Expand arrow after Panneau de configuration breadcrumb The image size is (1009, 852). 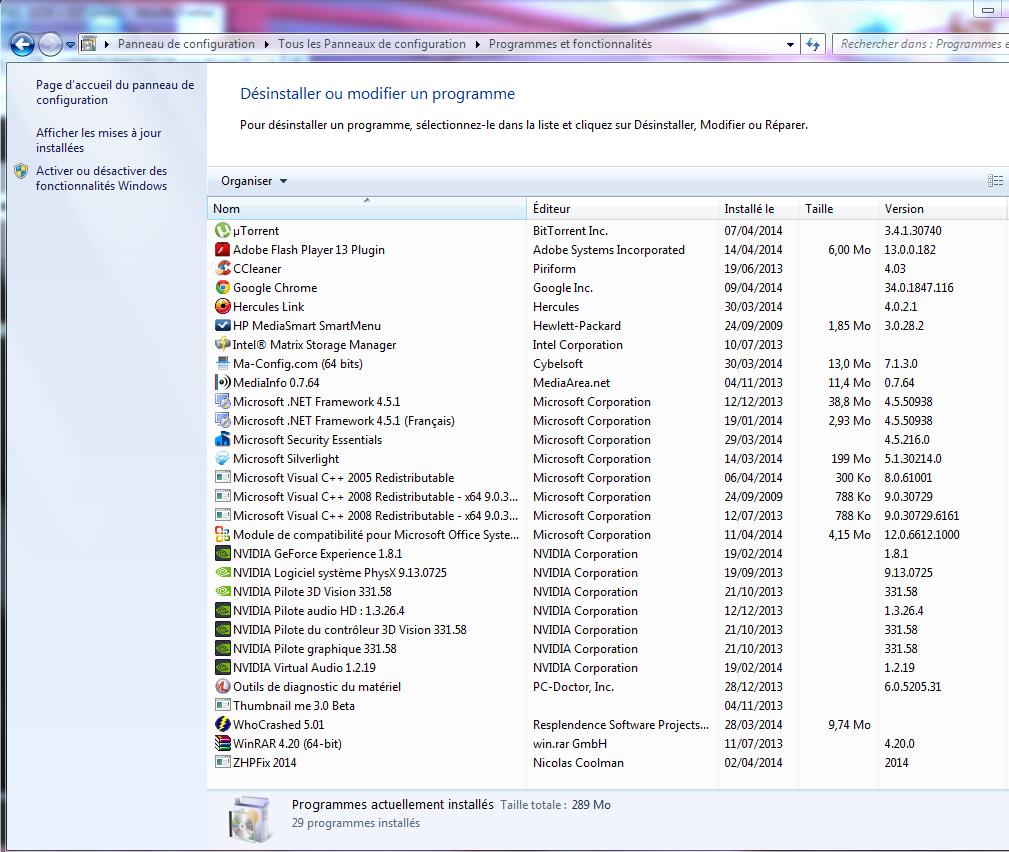[x=266, y=44]
